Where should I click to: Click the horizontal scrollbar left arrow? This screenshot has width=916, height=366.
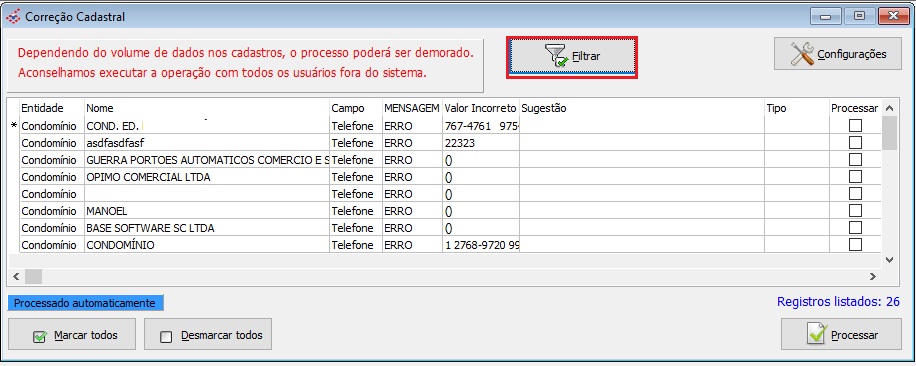(x=16, y=276)
